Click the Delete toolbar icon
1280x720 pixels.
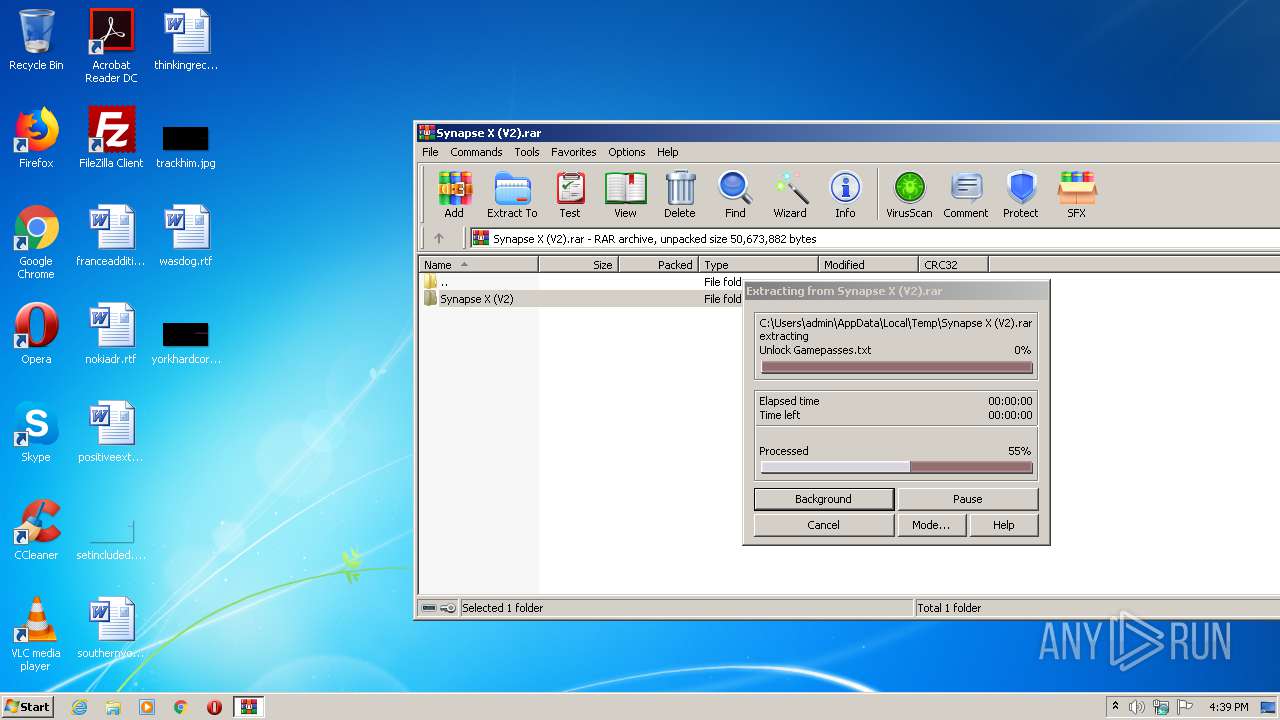pyautogui.click(x=680, y=194)
